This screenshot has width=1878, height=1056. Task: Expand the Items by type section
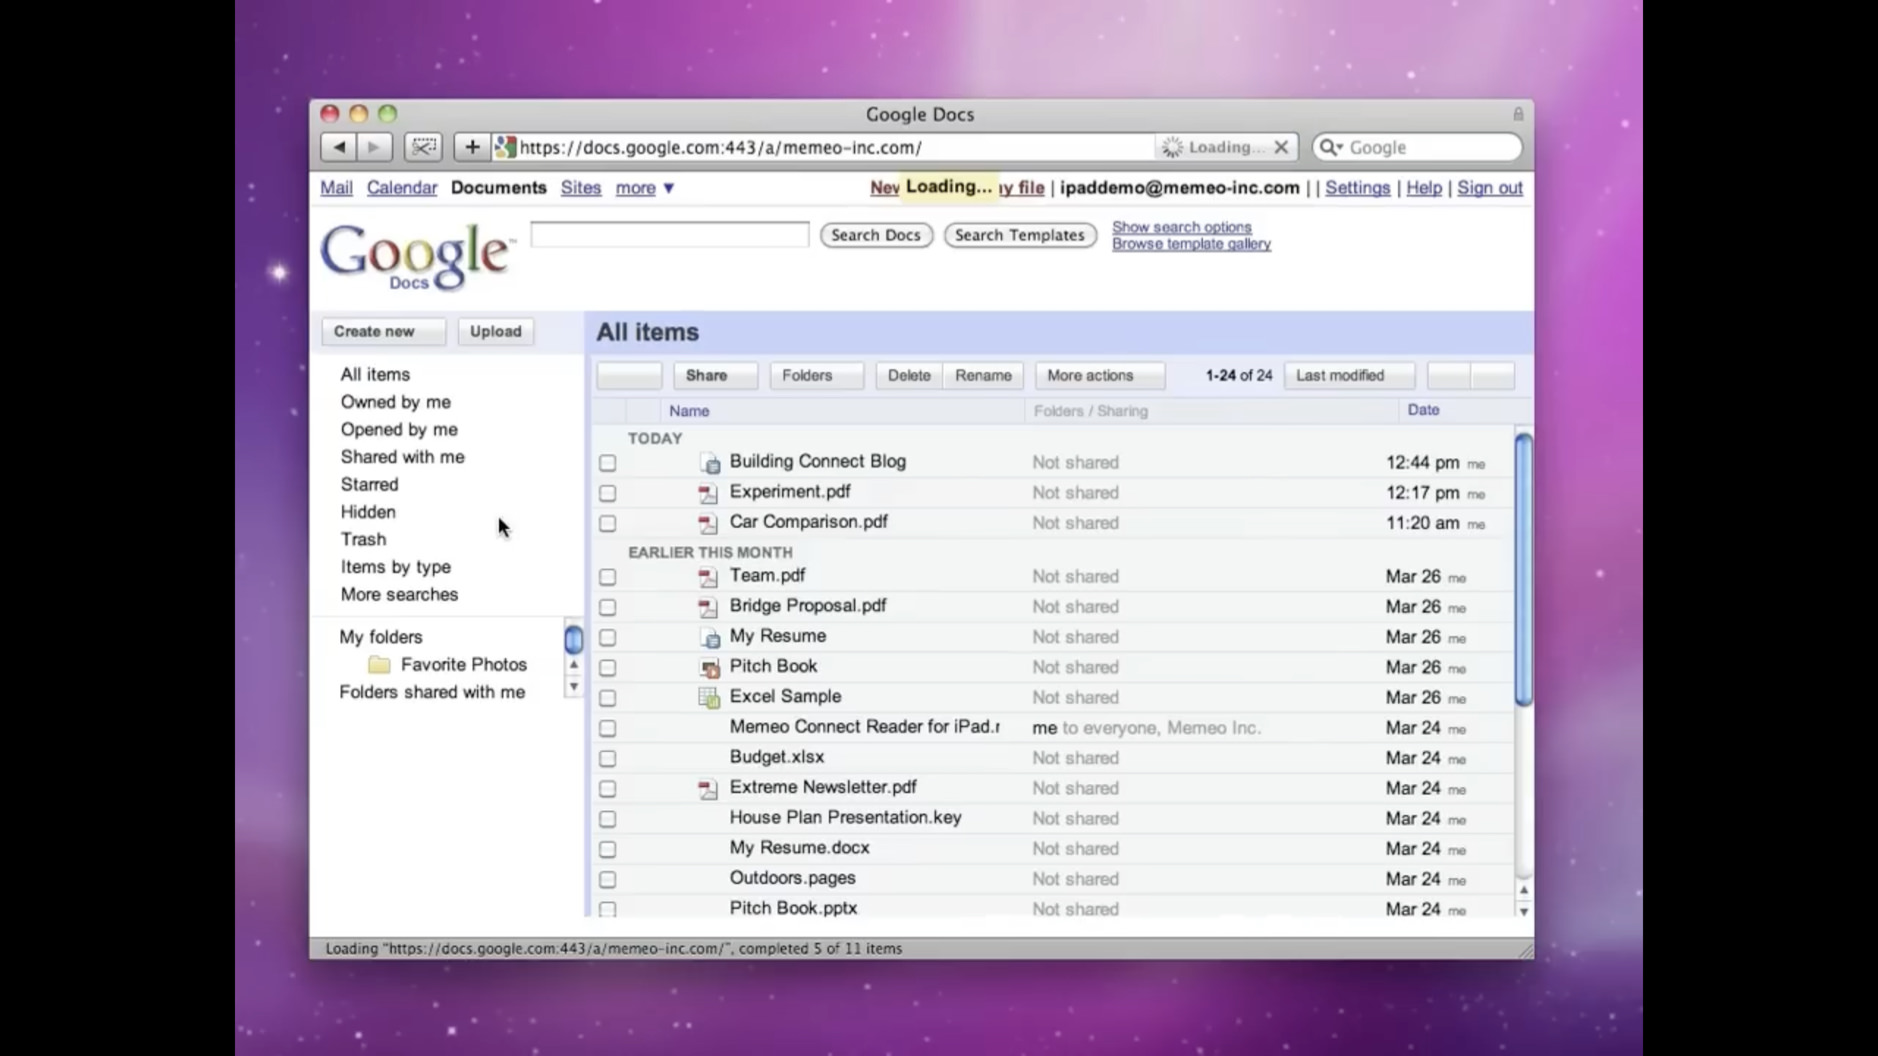395,567
